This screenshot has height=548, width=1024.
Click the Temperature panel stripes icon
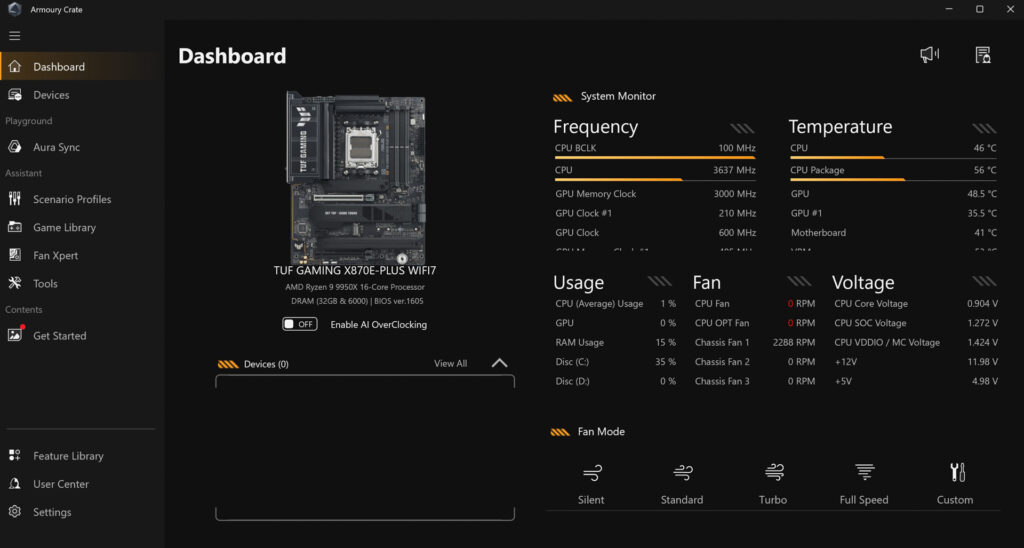click(984, 128)
